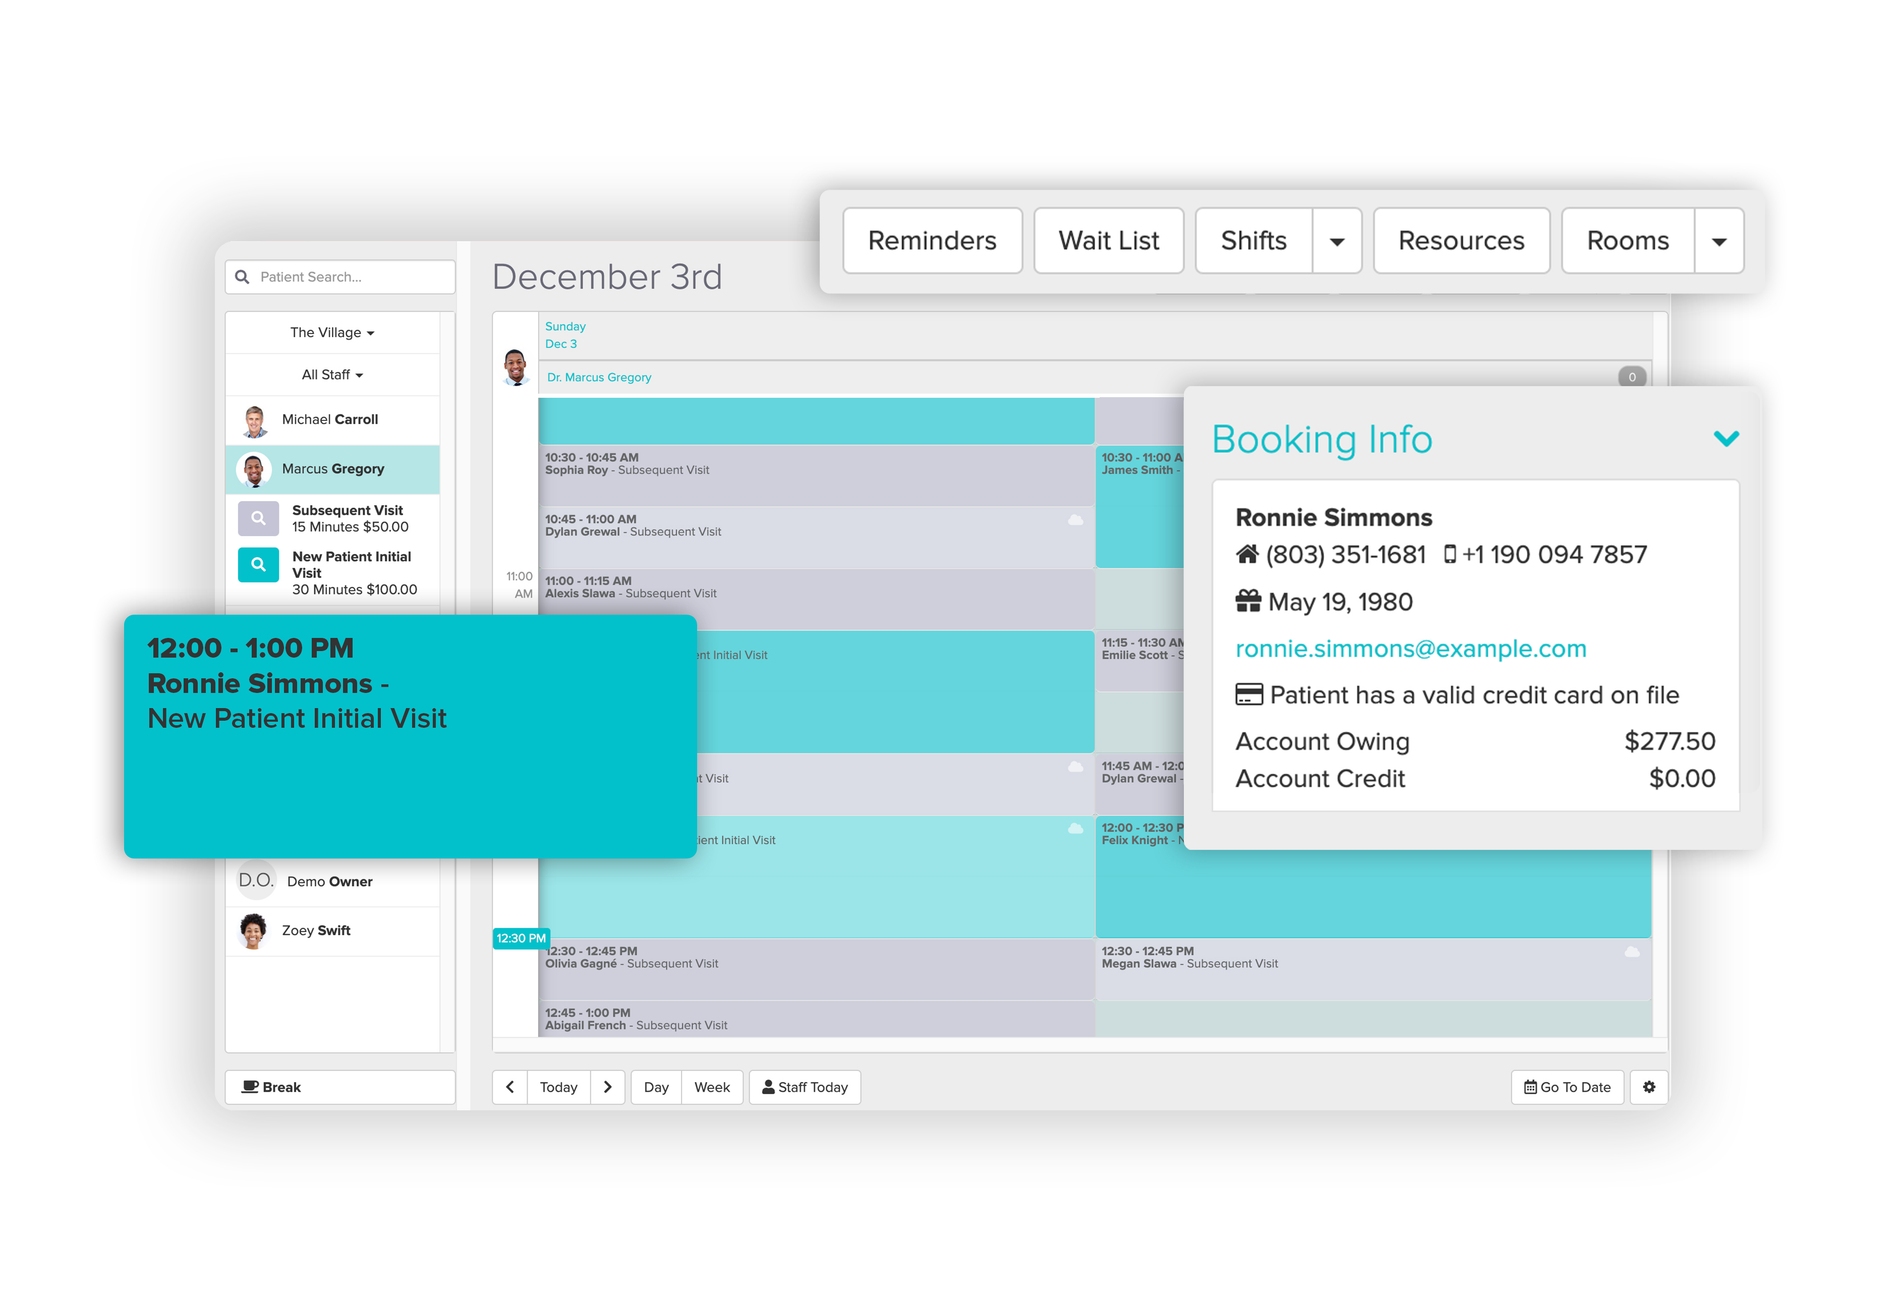Click the calendar icon on Go To Date

click(1530, 1087)
